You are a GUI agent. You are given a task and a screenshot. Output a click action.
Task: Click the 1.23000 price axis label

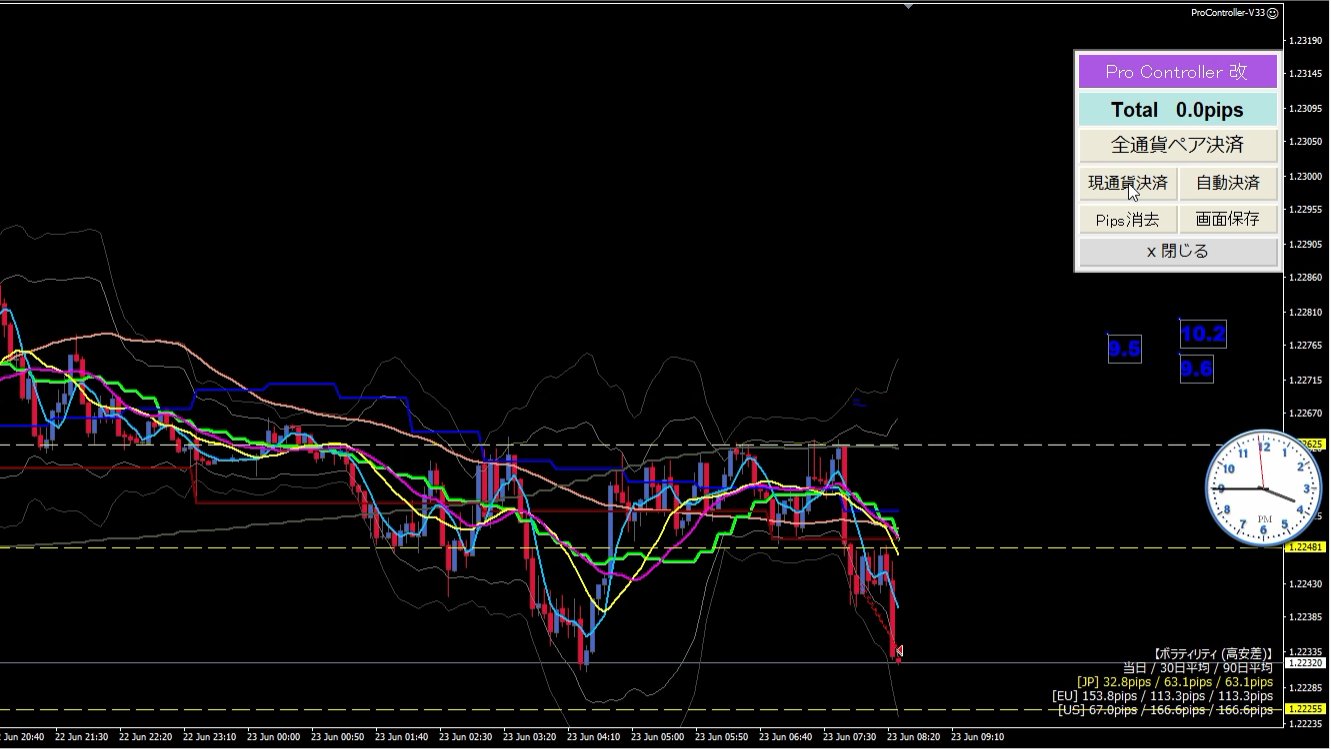[1304, 176]
